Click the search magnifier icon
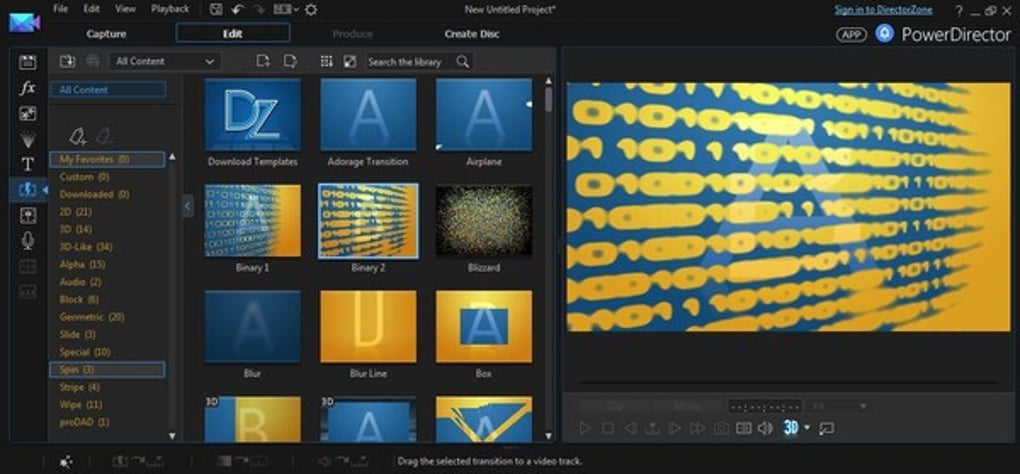The image size is (1020, 474). [x=463, y=61]
